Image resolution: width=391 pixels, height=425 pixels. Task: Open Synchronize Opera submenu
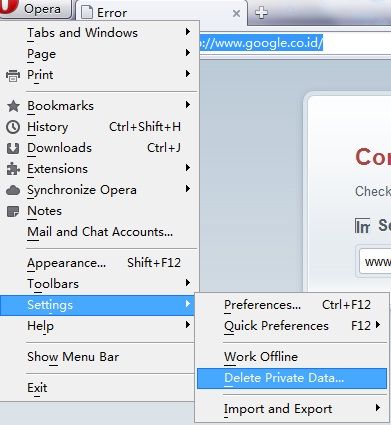100,190
